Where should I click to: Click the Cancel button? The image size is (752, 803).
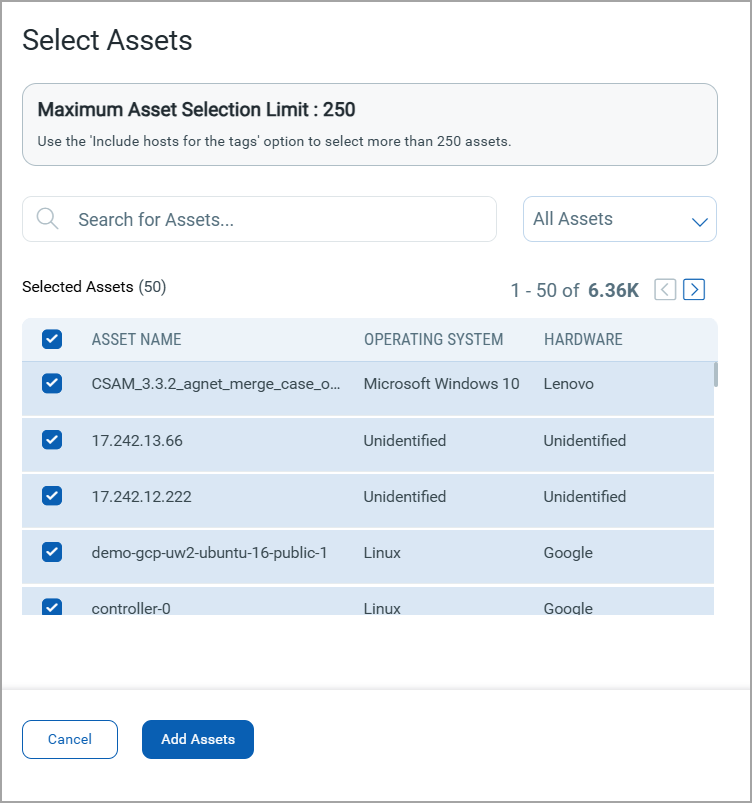click(x=70, y=739)
